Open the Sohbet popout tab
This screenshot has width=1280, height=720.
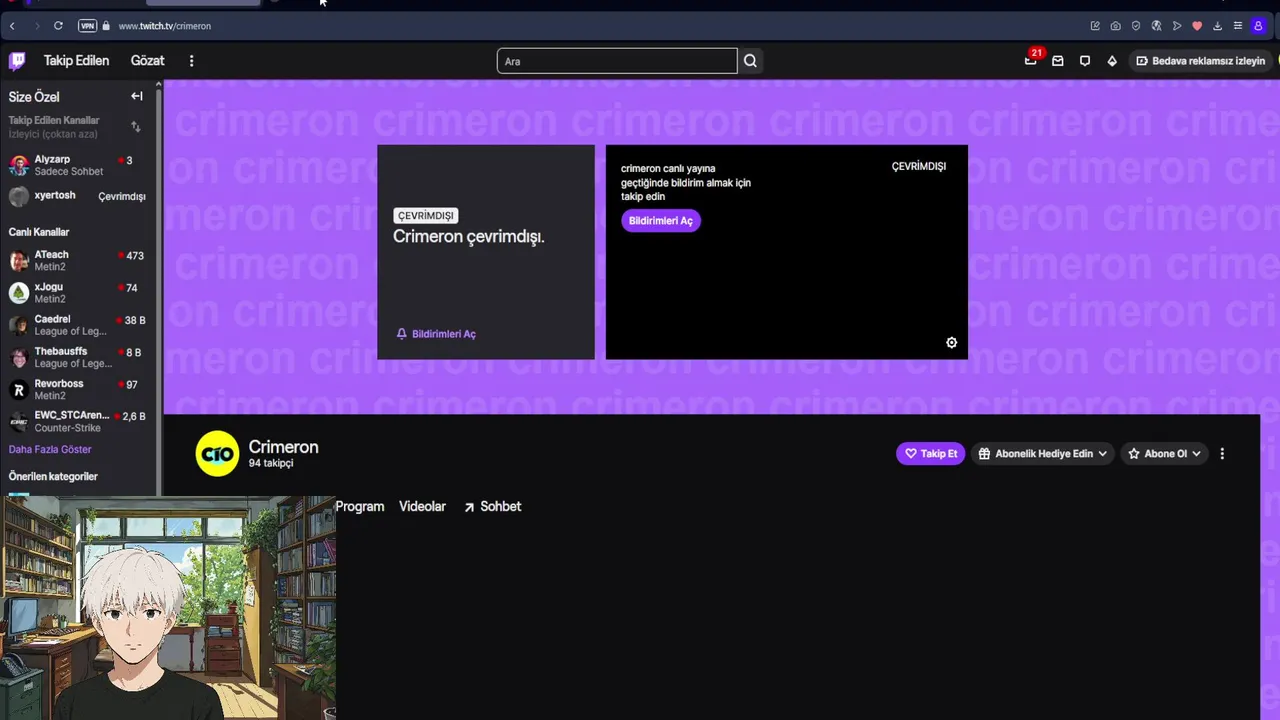[492, 507]
